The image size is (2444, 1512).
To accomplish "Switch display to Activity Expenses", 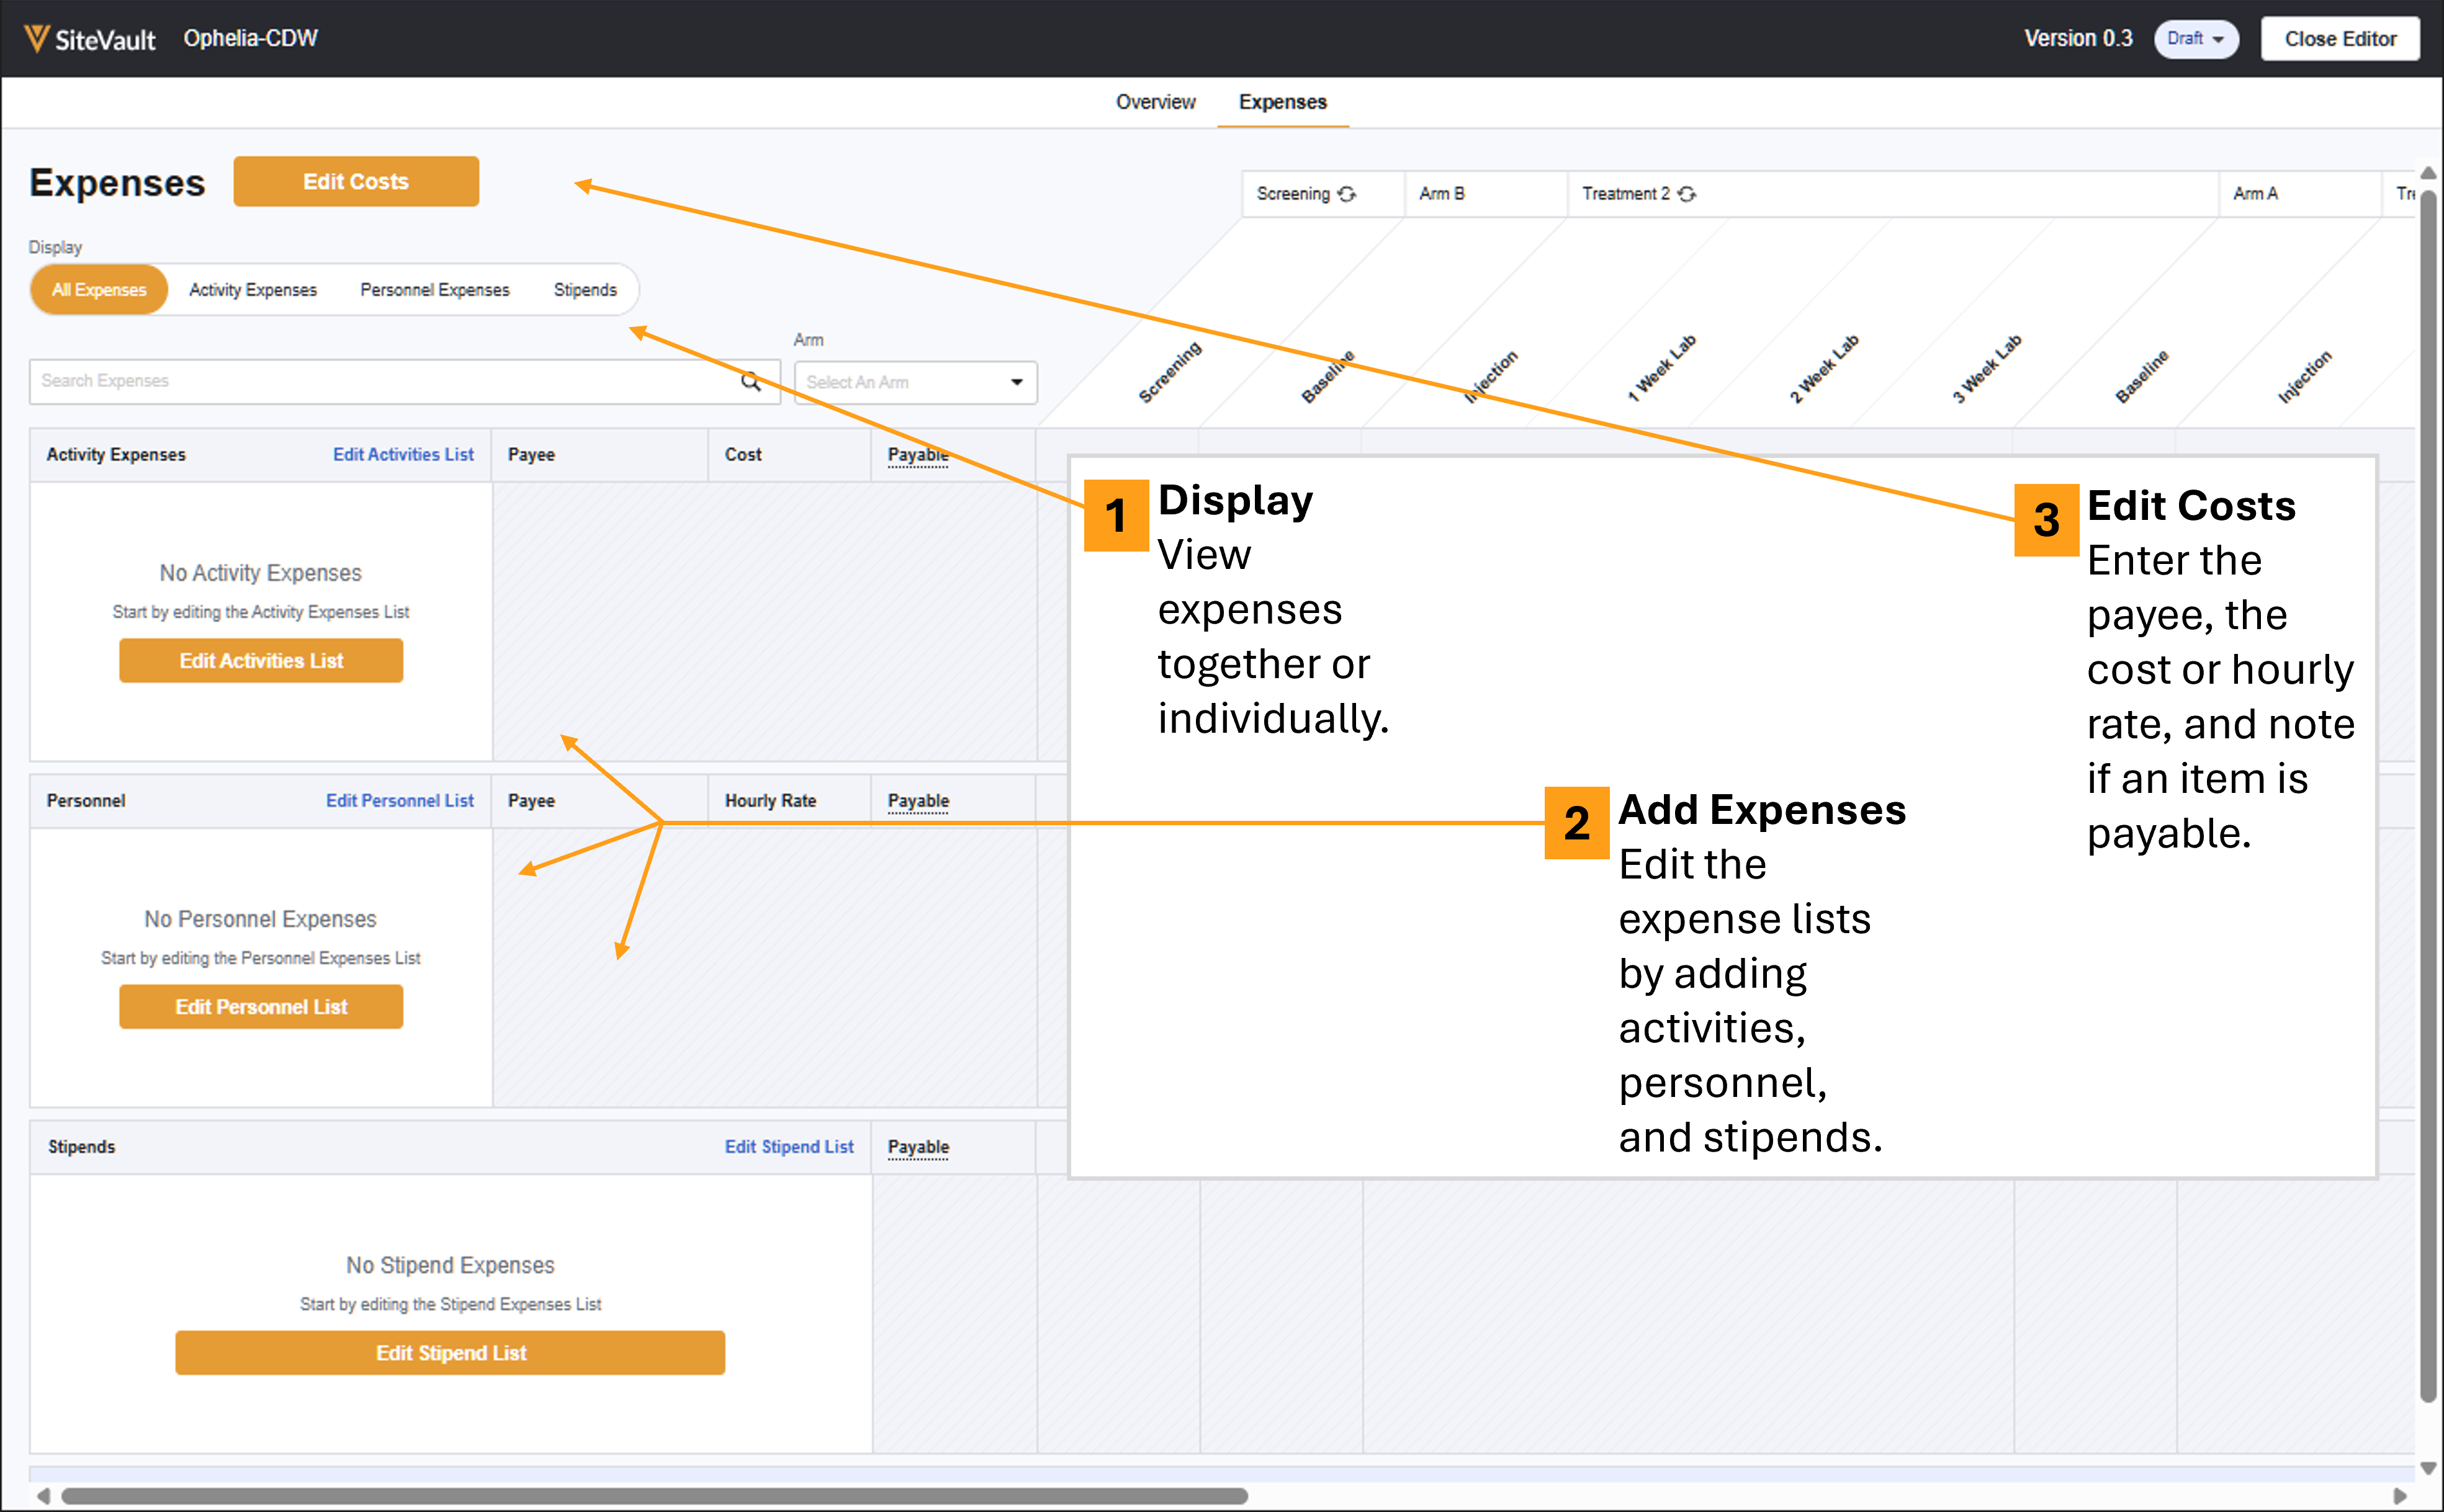I will tap(253, 290).
